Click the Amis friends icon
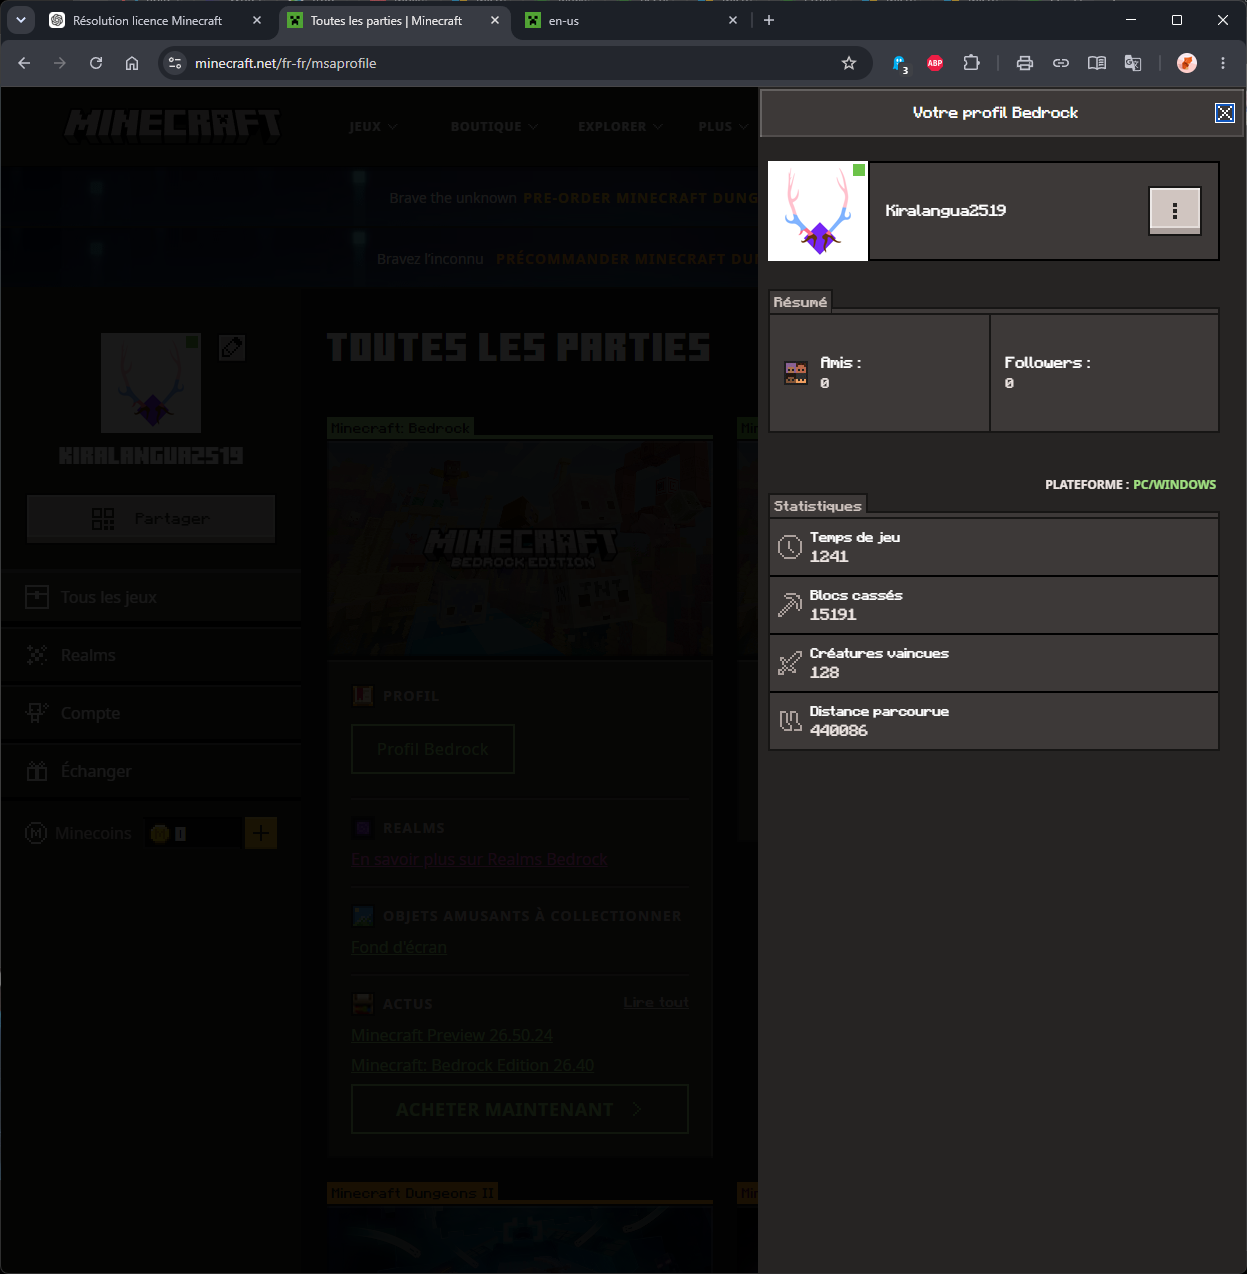Viewport: 1247px width, 1274px height. click(796, 373)
